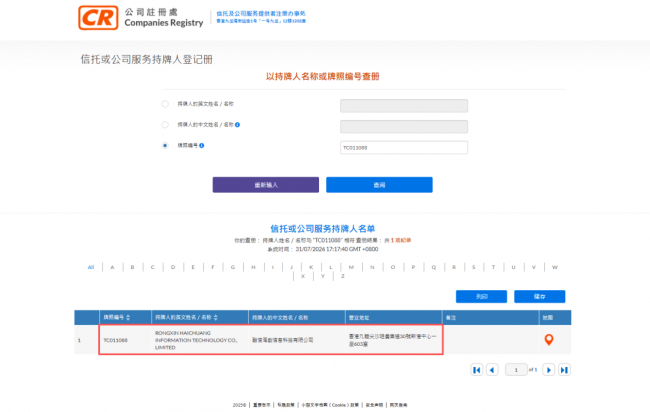The height and width of the screenshot is (412, 650).
Task: Filter list by letter B
Action: click(133, 267)
